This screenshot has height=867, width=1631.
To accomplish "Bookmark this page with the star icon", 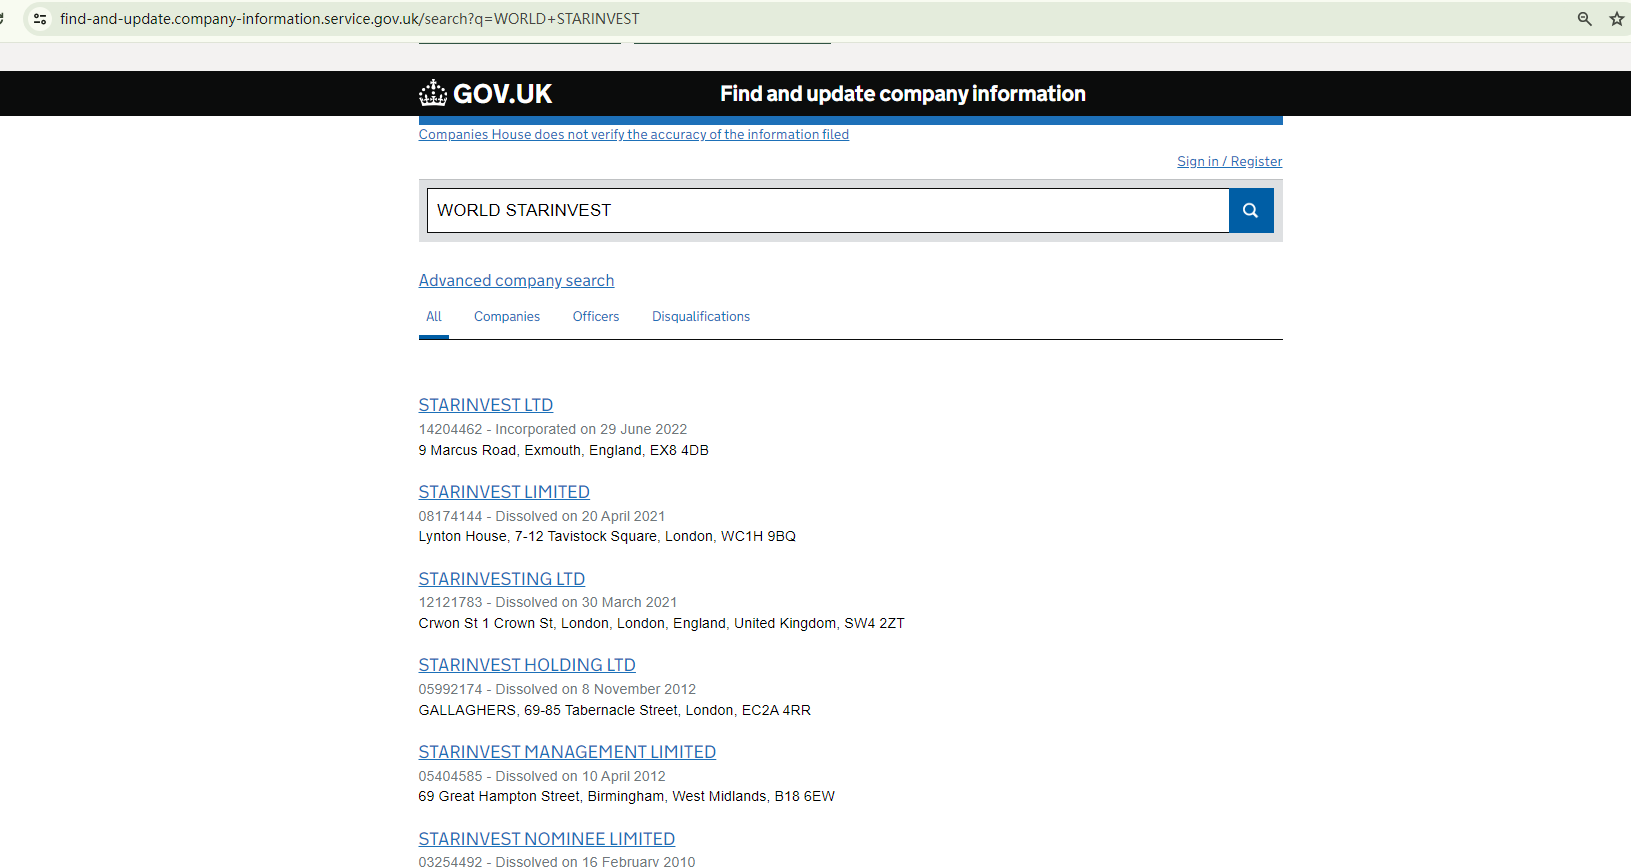I will pos(1616,19).
